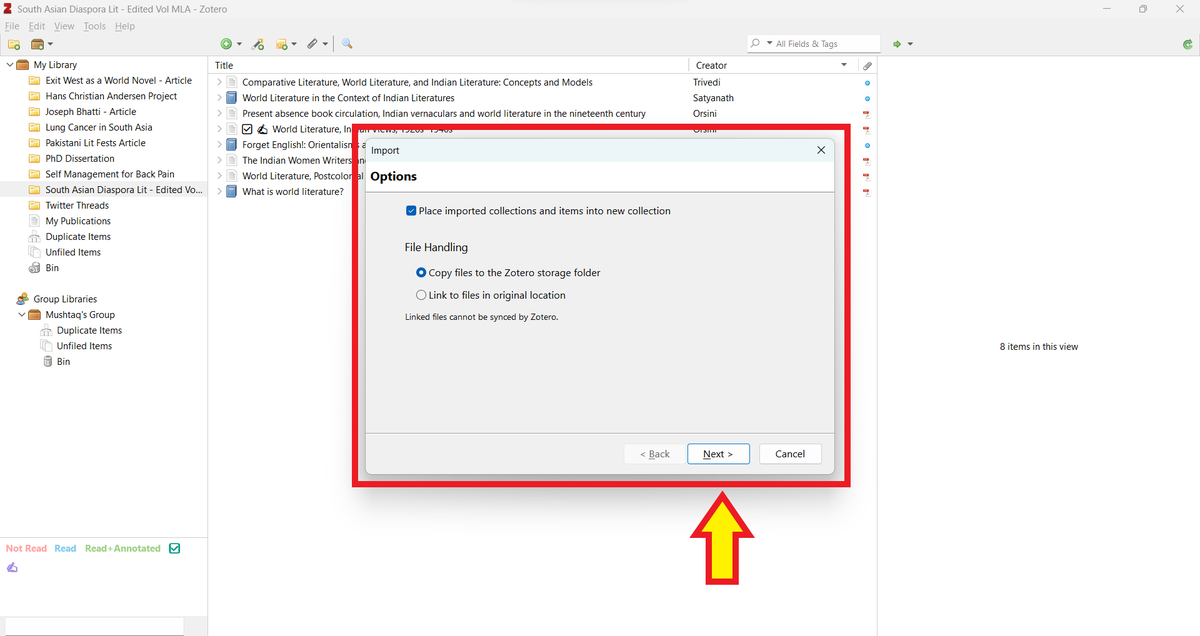1200x636 pixels.
Task: Collapse the Mushtaq's Group library
Action: click(x=21, y=315)
